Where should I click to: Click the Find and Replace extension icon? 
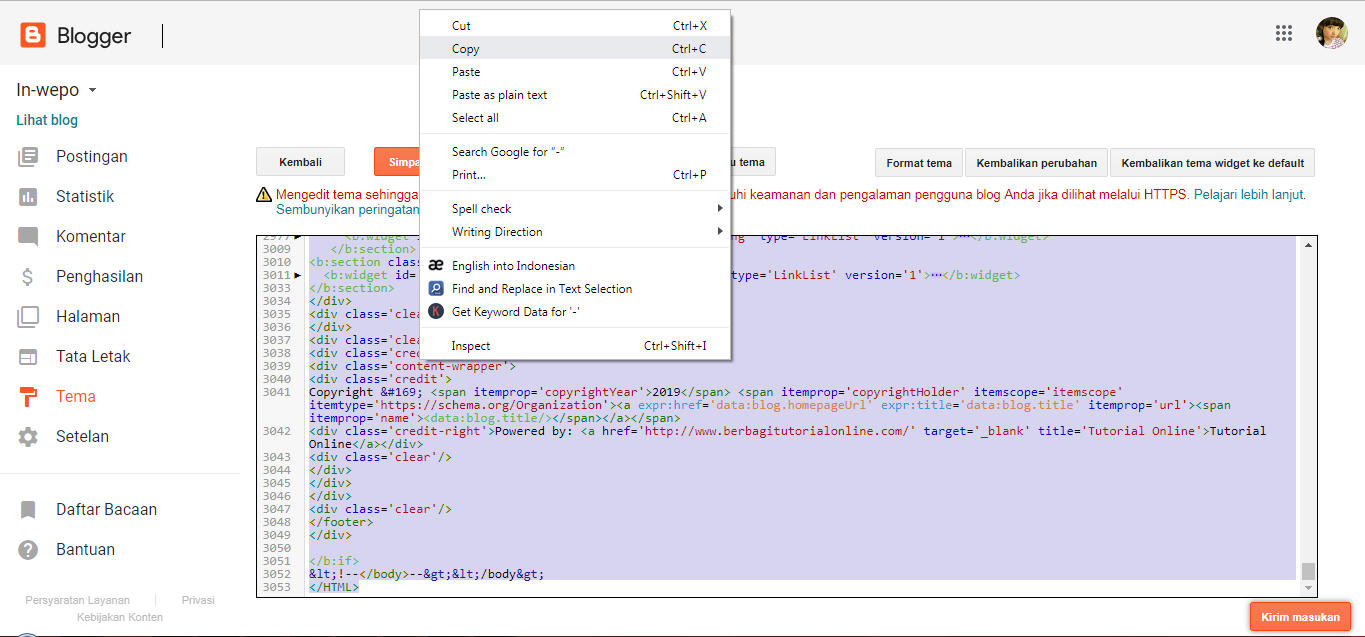click(436, 288)
